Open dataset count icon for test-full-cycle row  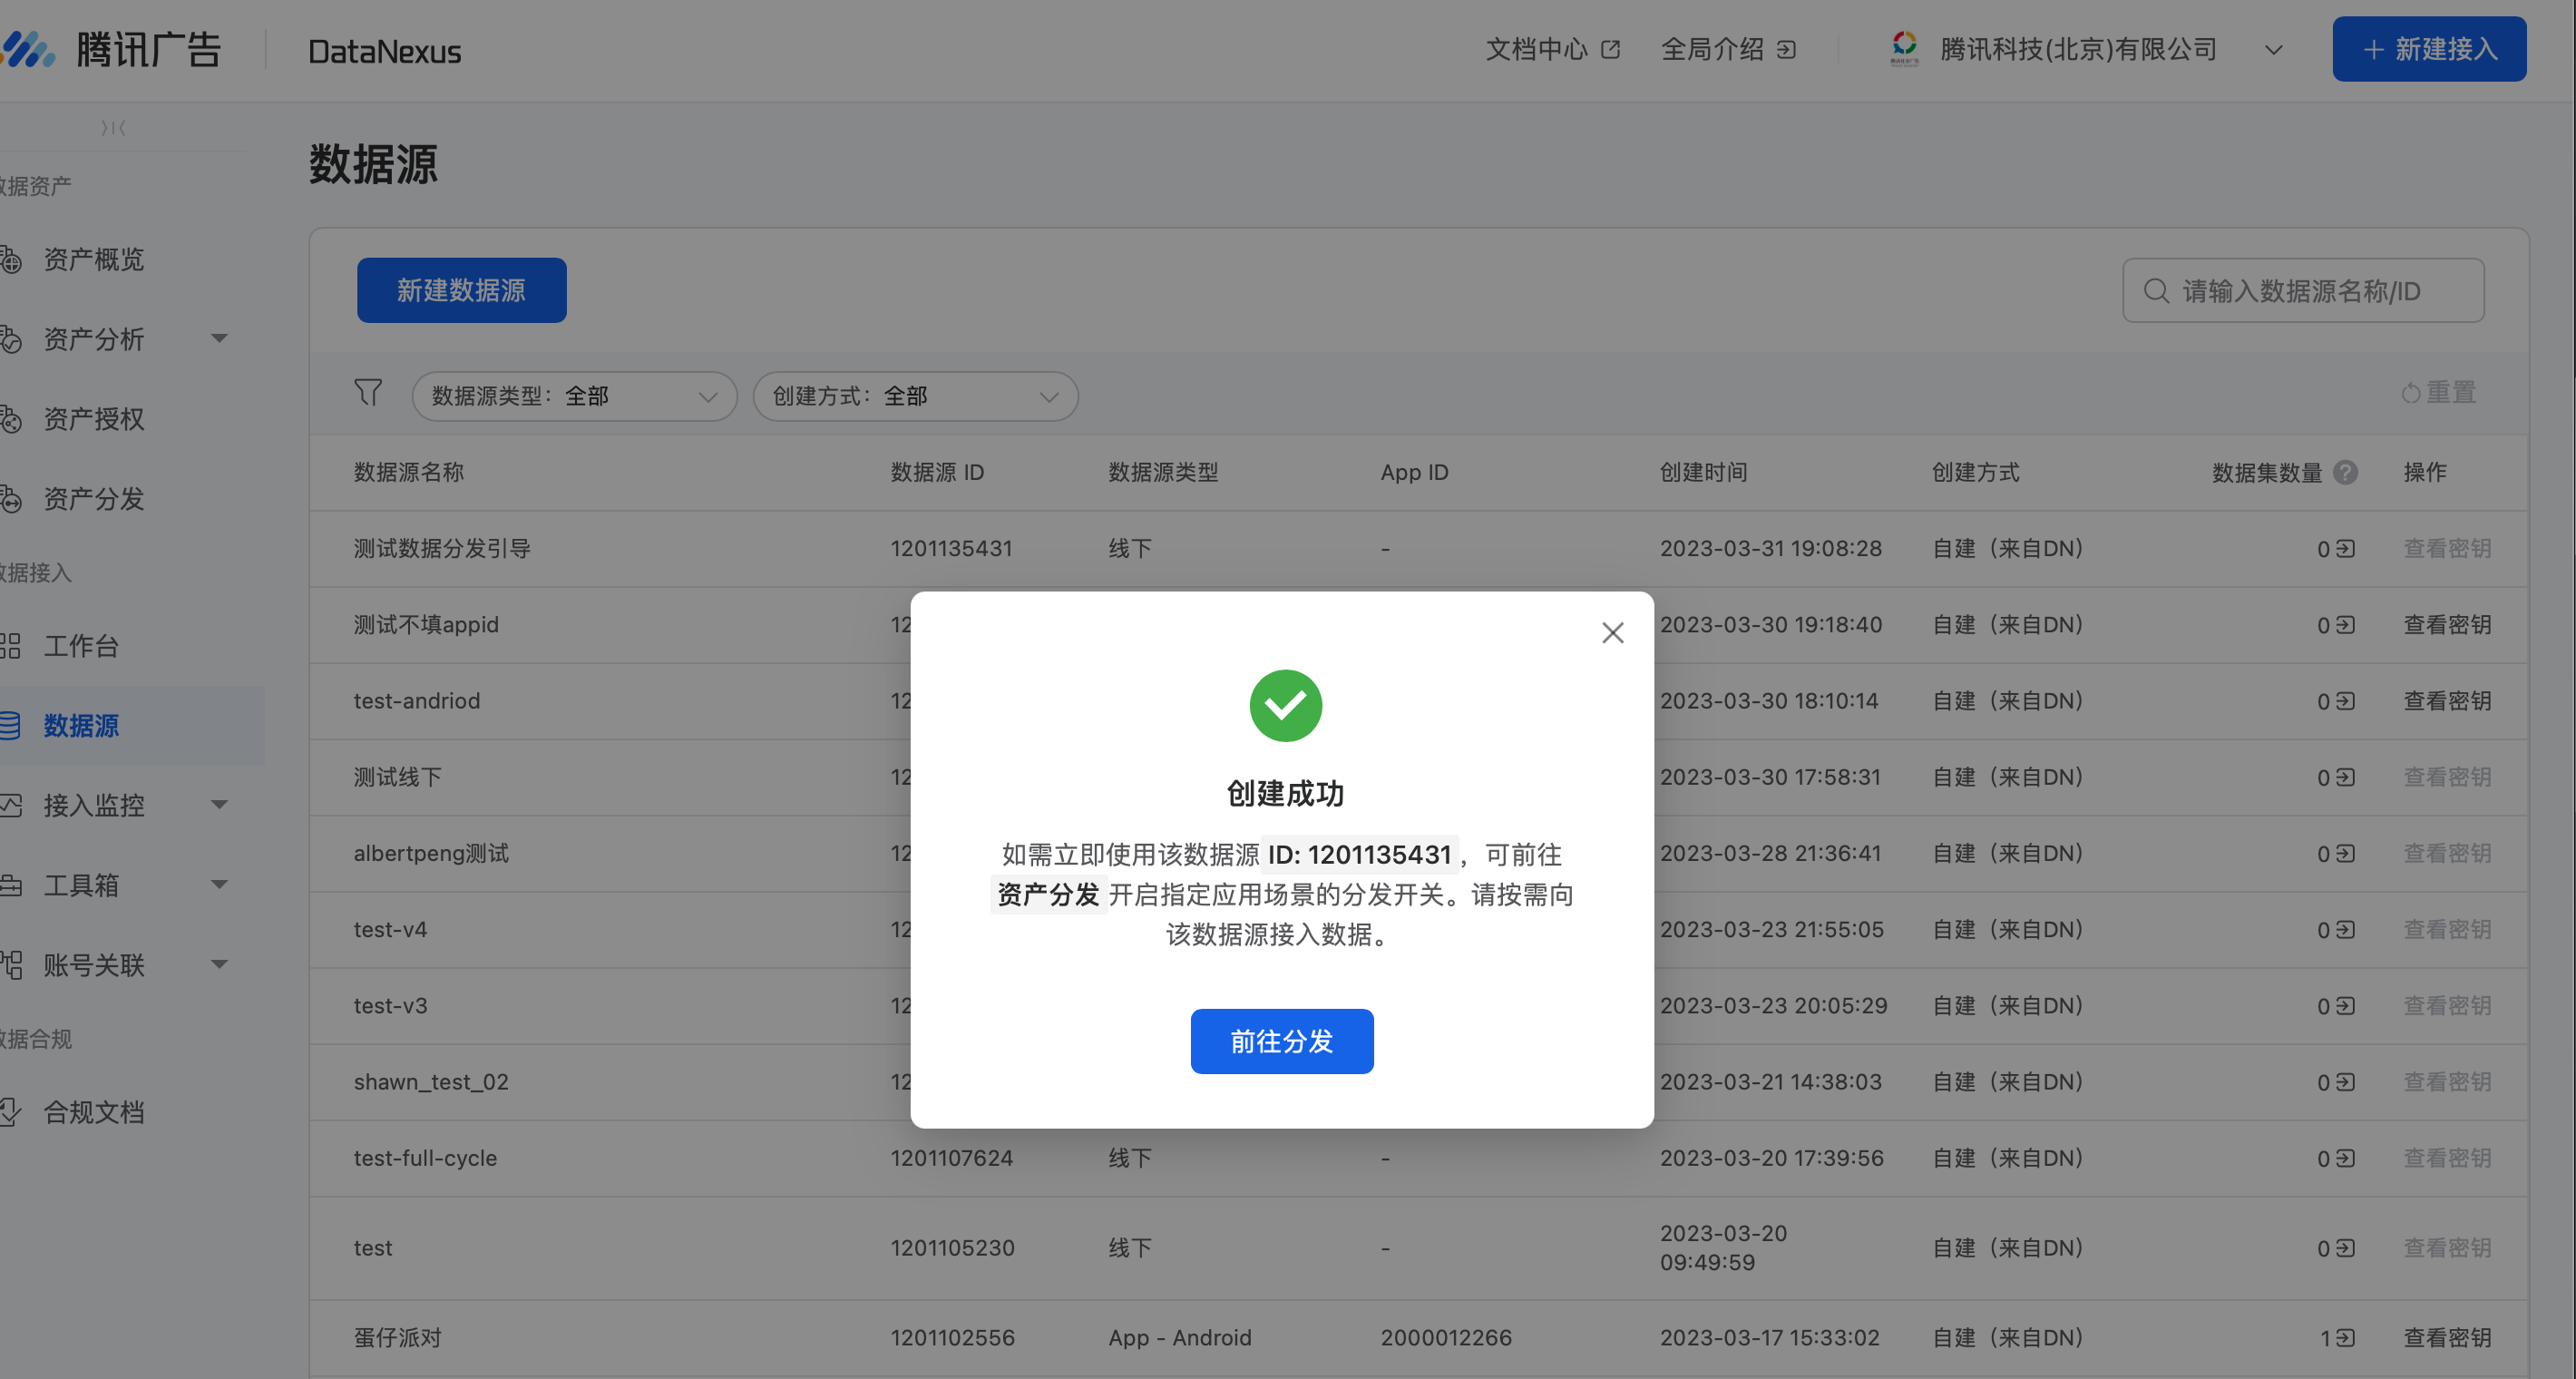[x=2345, y=1158]
